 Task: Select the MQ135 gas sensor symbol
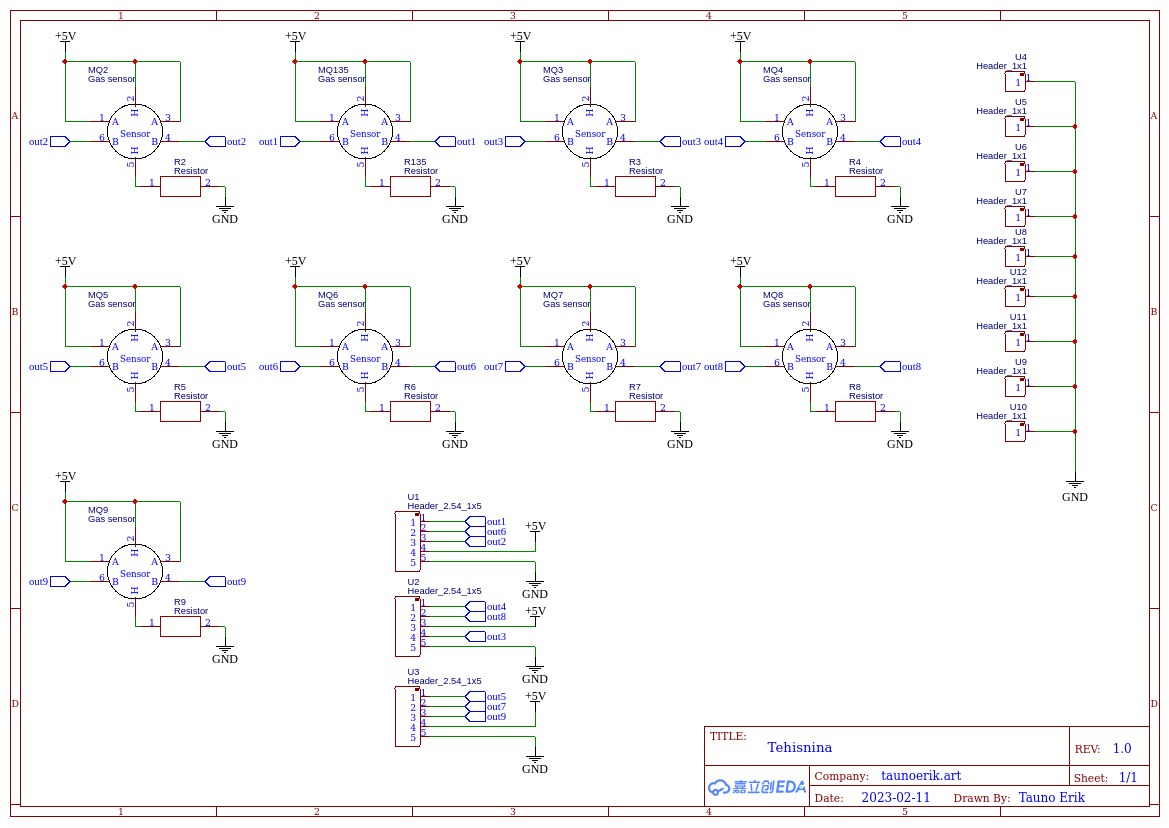click(365, 132)
